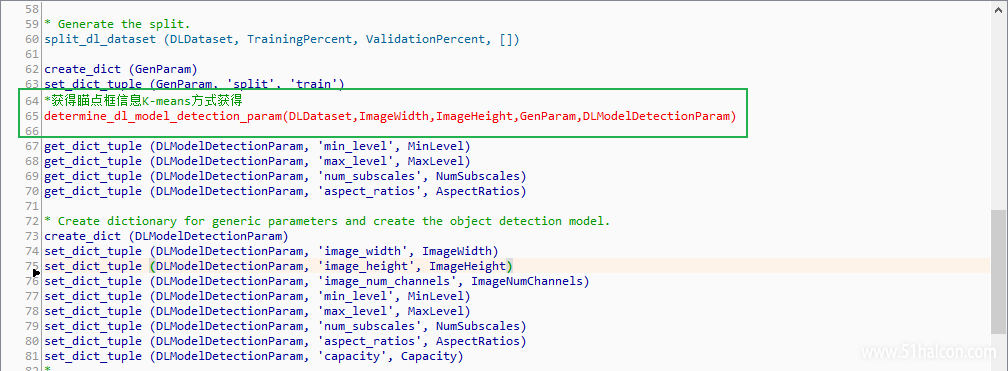The width and height of the screenshot is (1008, 371).
Task: Click the MaxLevel variable on line 68
Action: click(x=435, y=161)
